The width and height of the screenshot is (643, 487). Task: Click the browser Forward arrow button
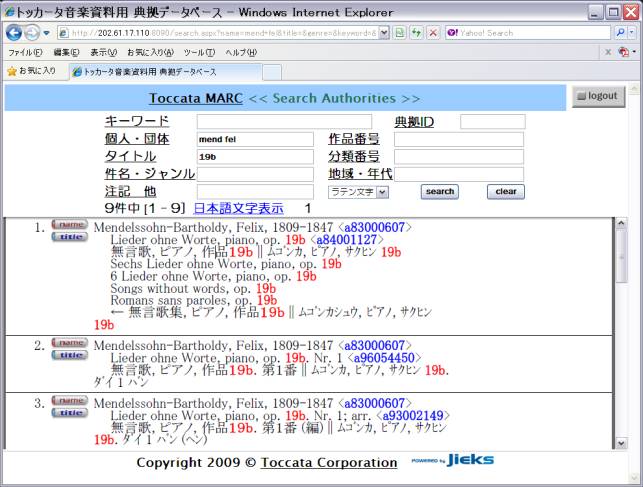pos(32,32)
